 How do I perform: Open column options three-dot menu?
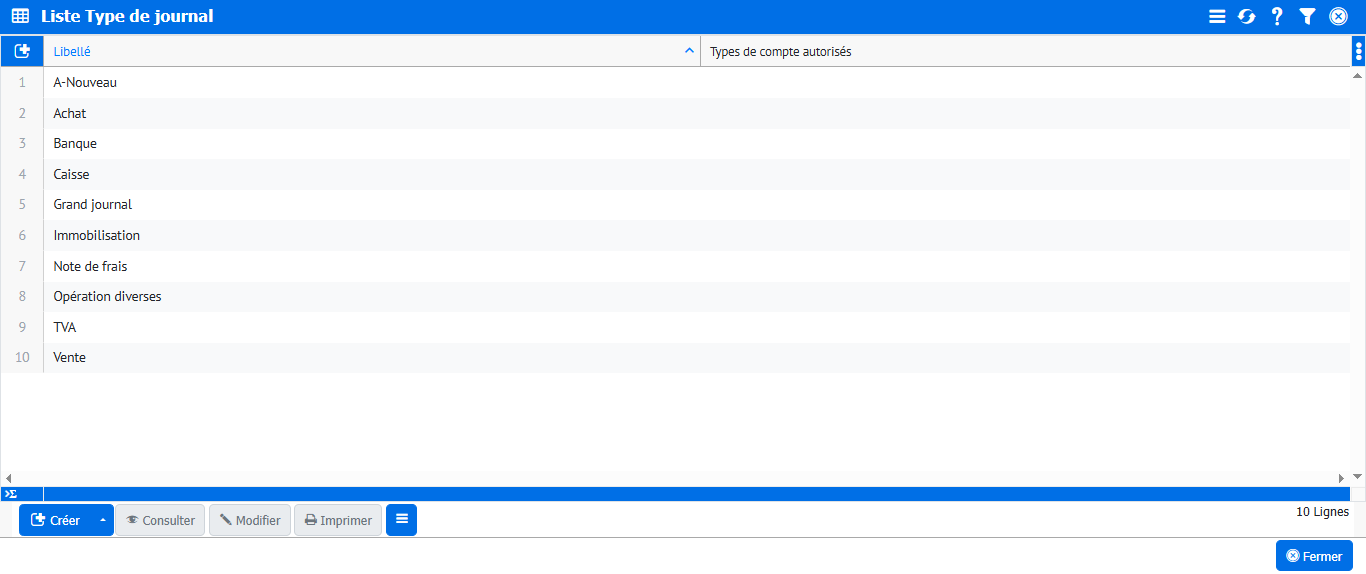[1358, 51]
